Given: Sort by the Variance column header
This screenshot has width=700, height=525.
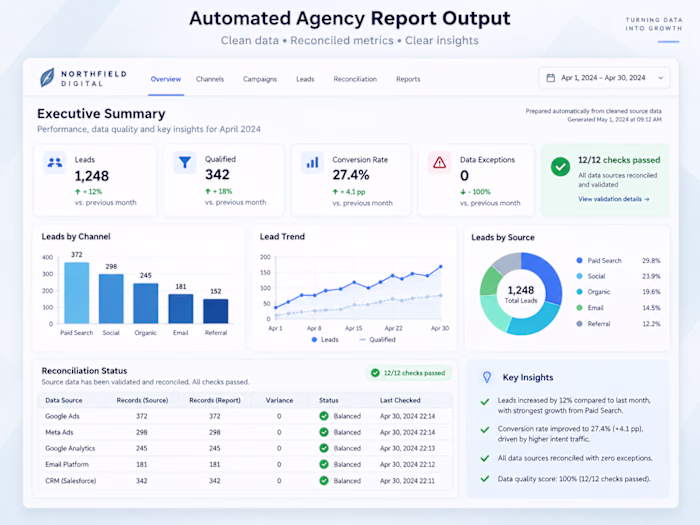Looking at the screenshot, I should click(279, 400).
